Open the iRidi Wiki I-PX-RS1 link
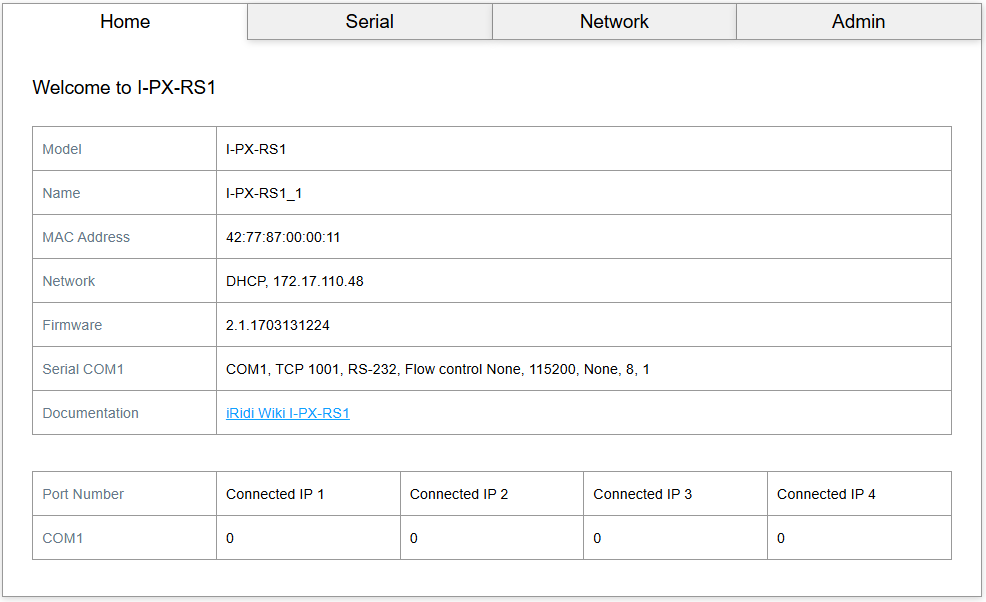 click(288, 413)
